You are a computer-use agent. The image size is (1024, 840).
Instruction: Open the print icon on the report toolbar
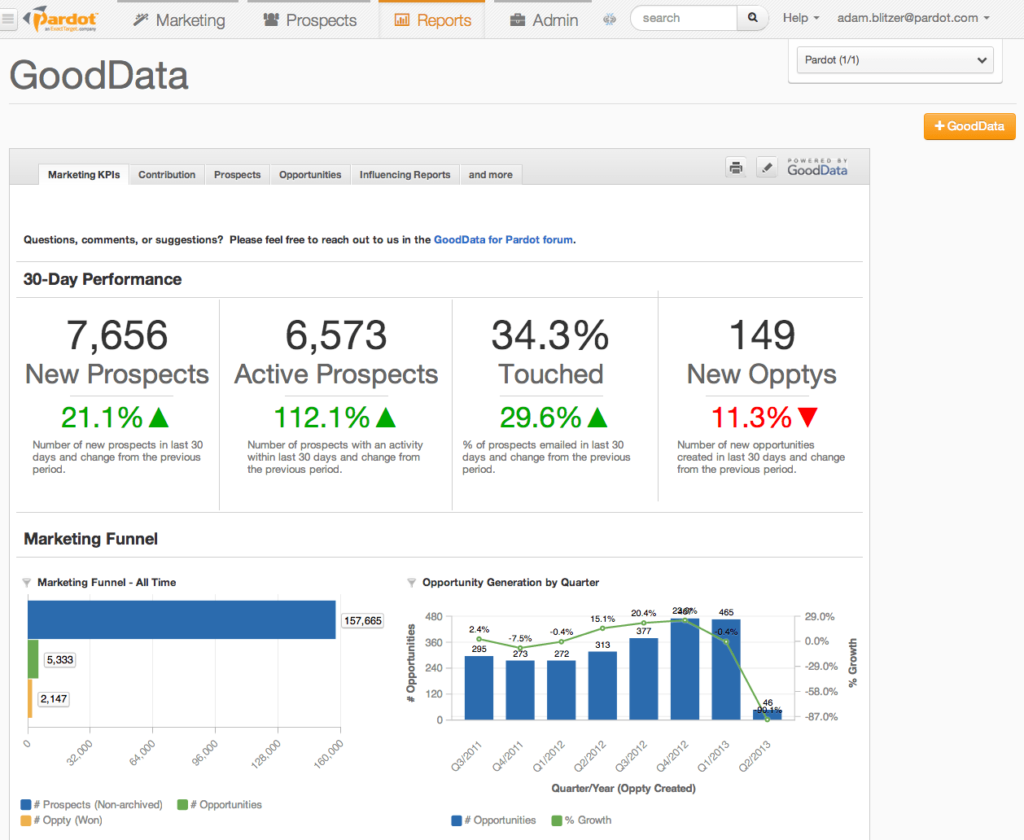point(736,167)
